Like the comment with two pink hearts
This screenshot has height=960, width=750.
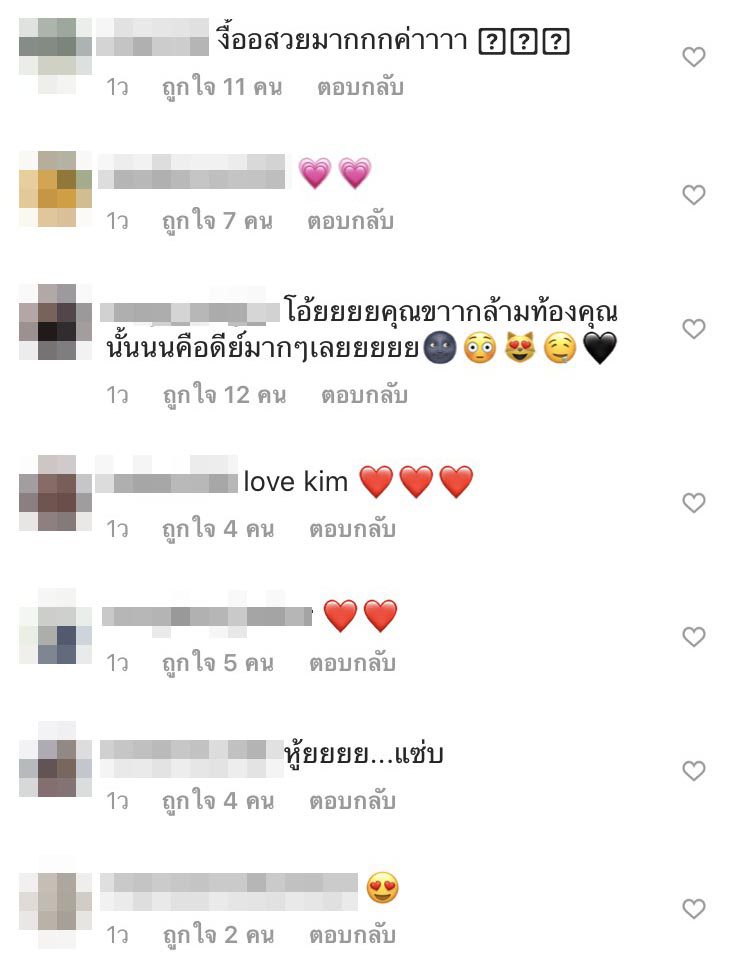point(694,195)
